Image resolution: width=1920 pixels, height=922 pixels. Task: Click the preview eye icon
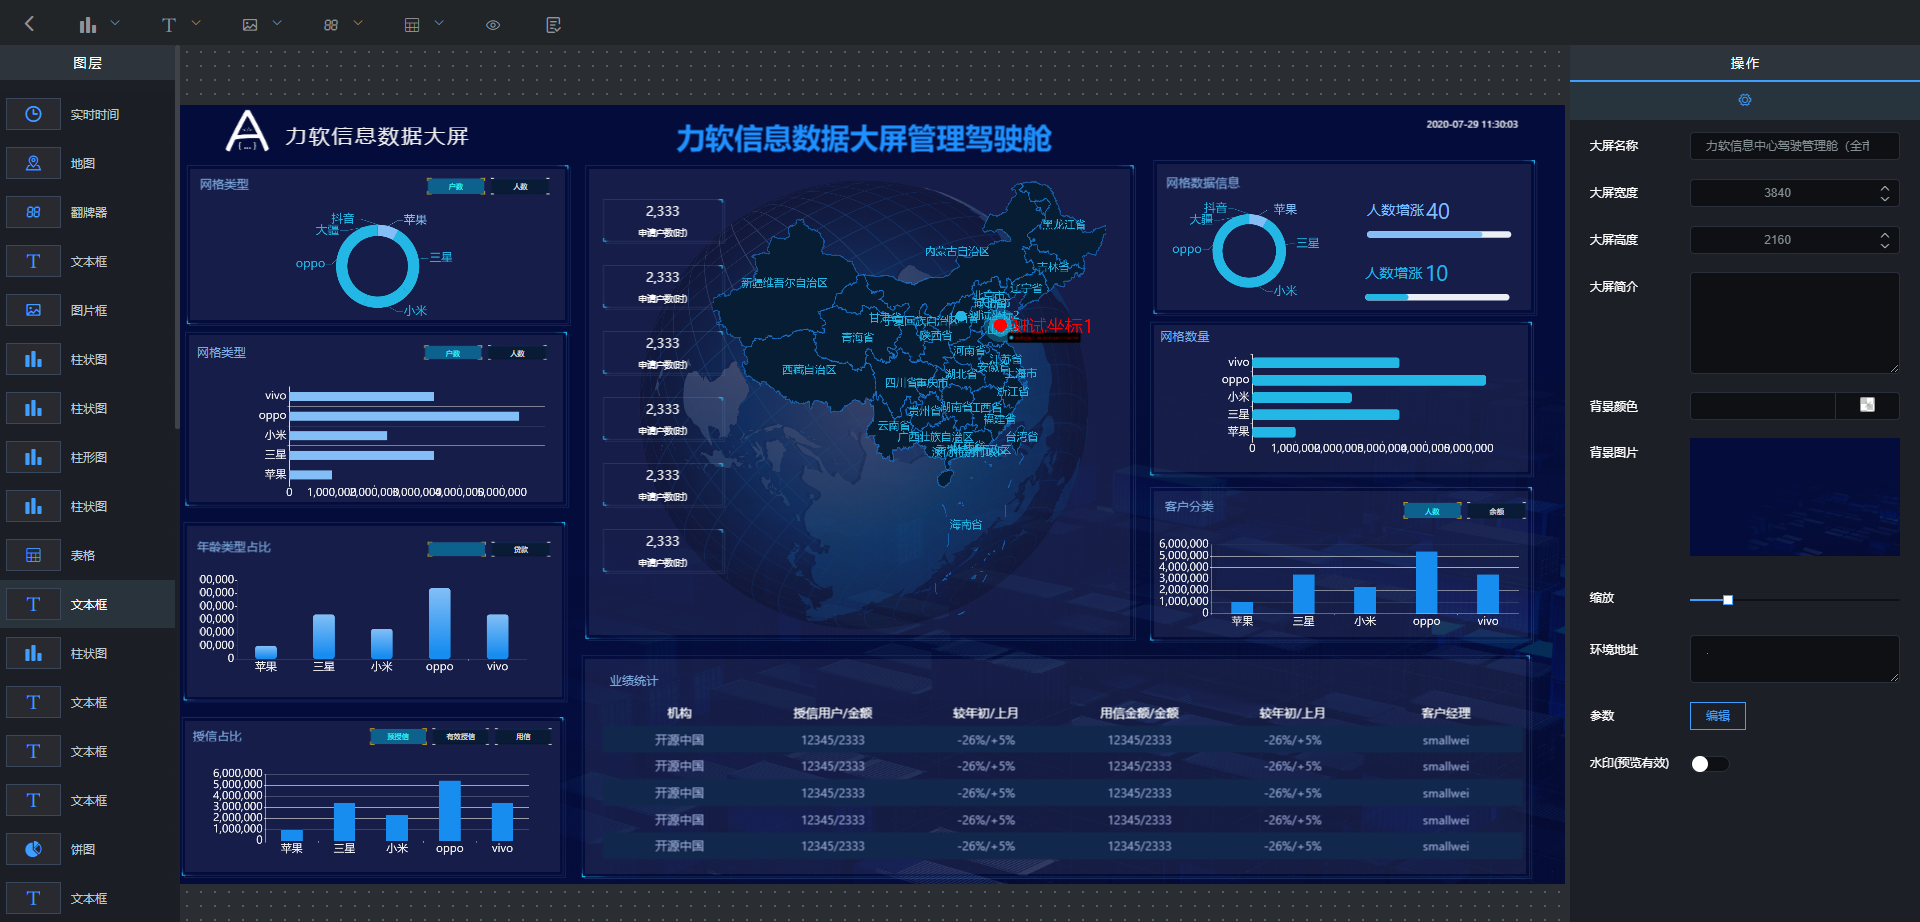492,23
